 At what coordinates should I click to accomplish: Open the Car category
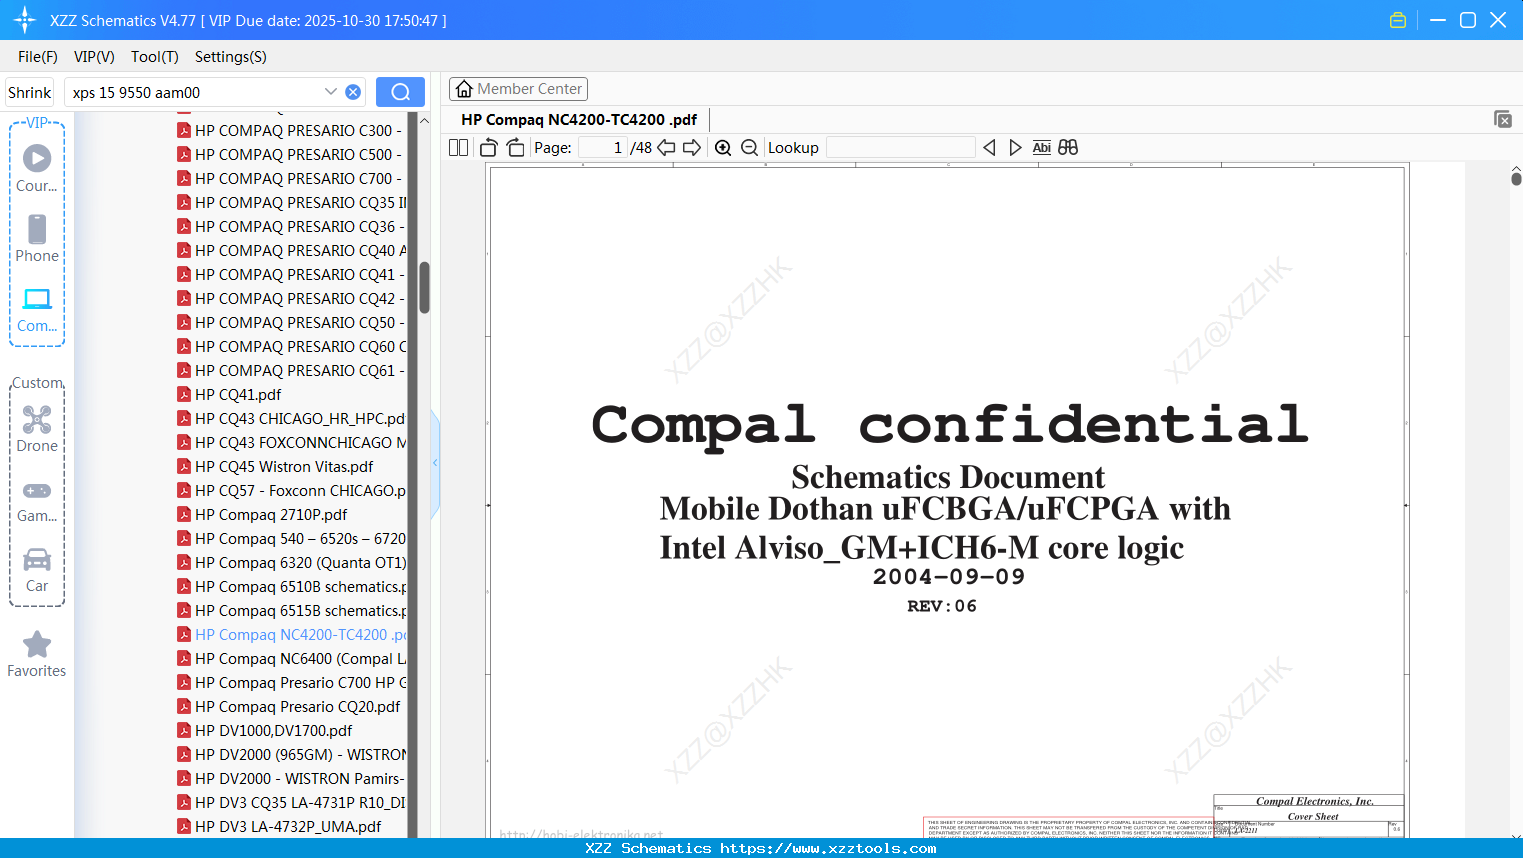tap(37, 570)
